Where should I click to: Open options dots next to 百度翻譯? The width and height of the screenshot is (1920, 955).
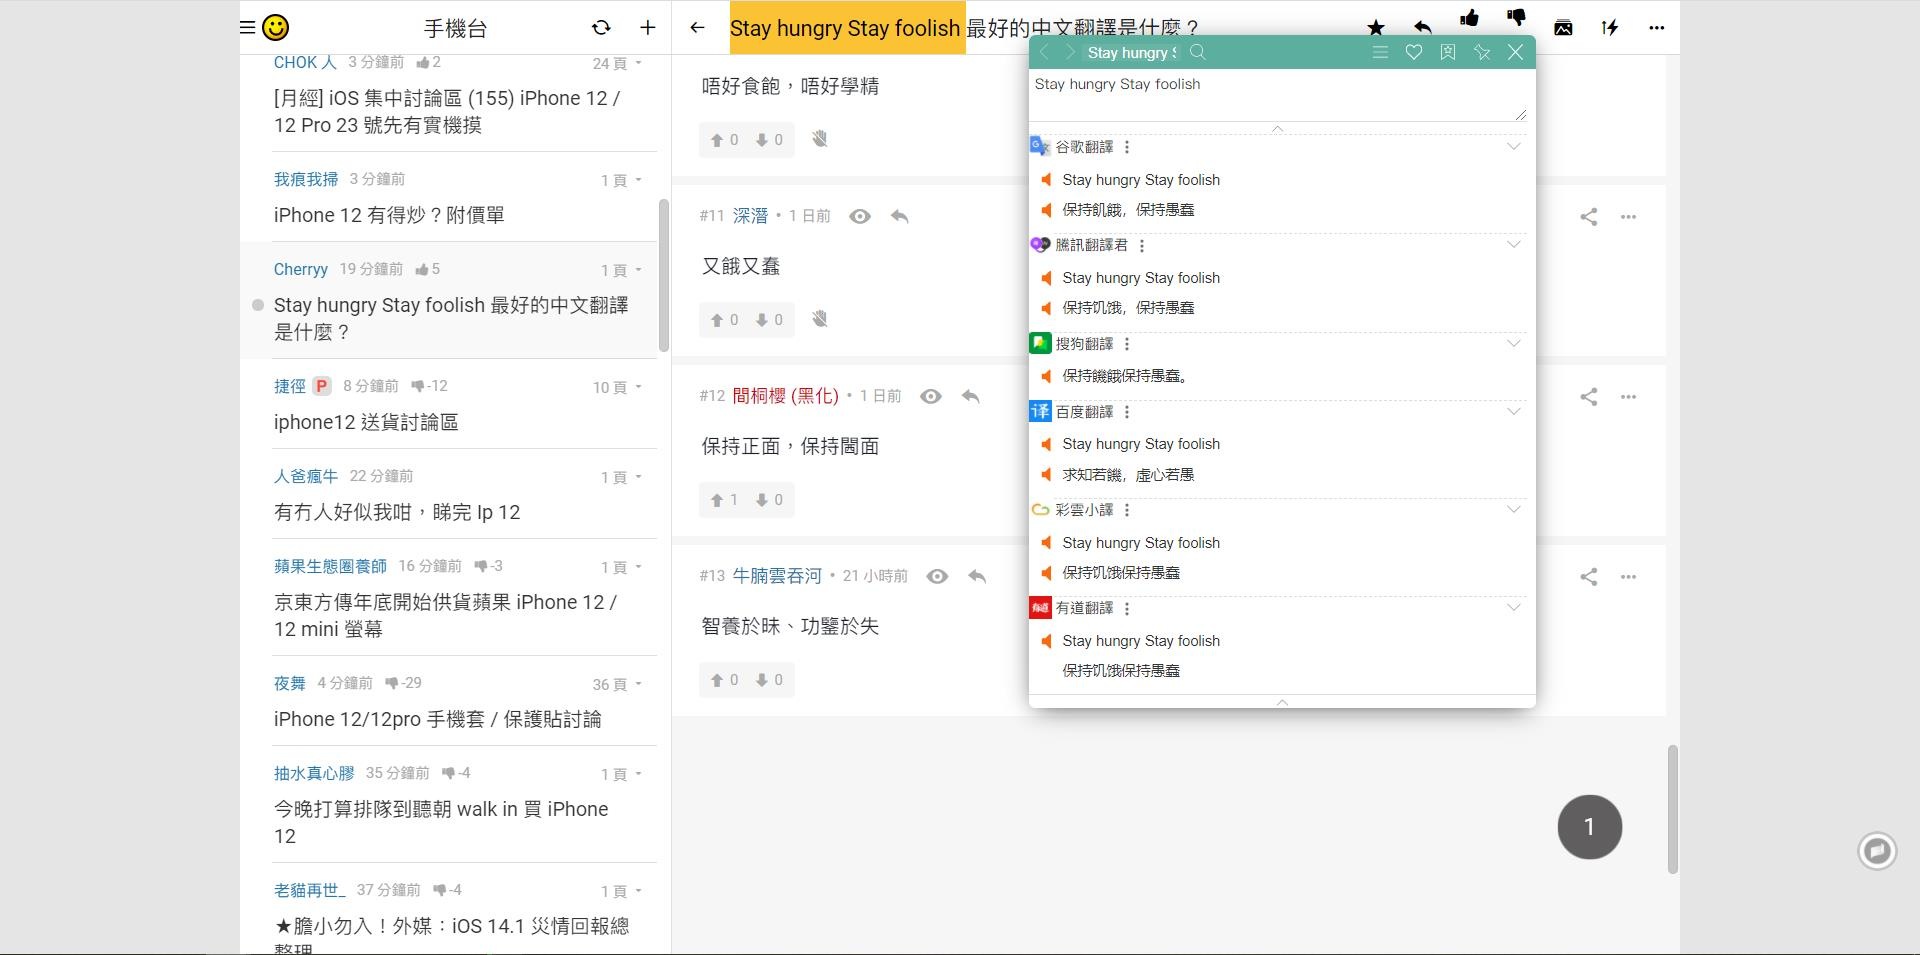[1127, 412]
